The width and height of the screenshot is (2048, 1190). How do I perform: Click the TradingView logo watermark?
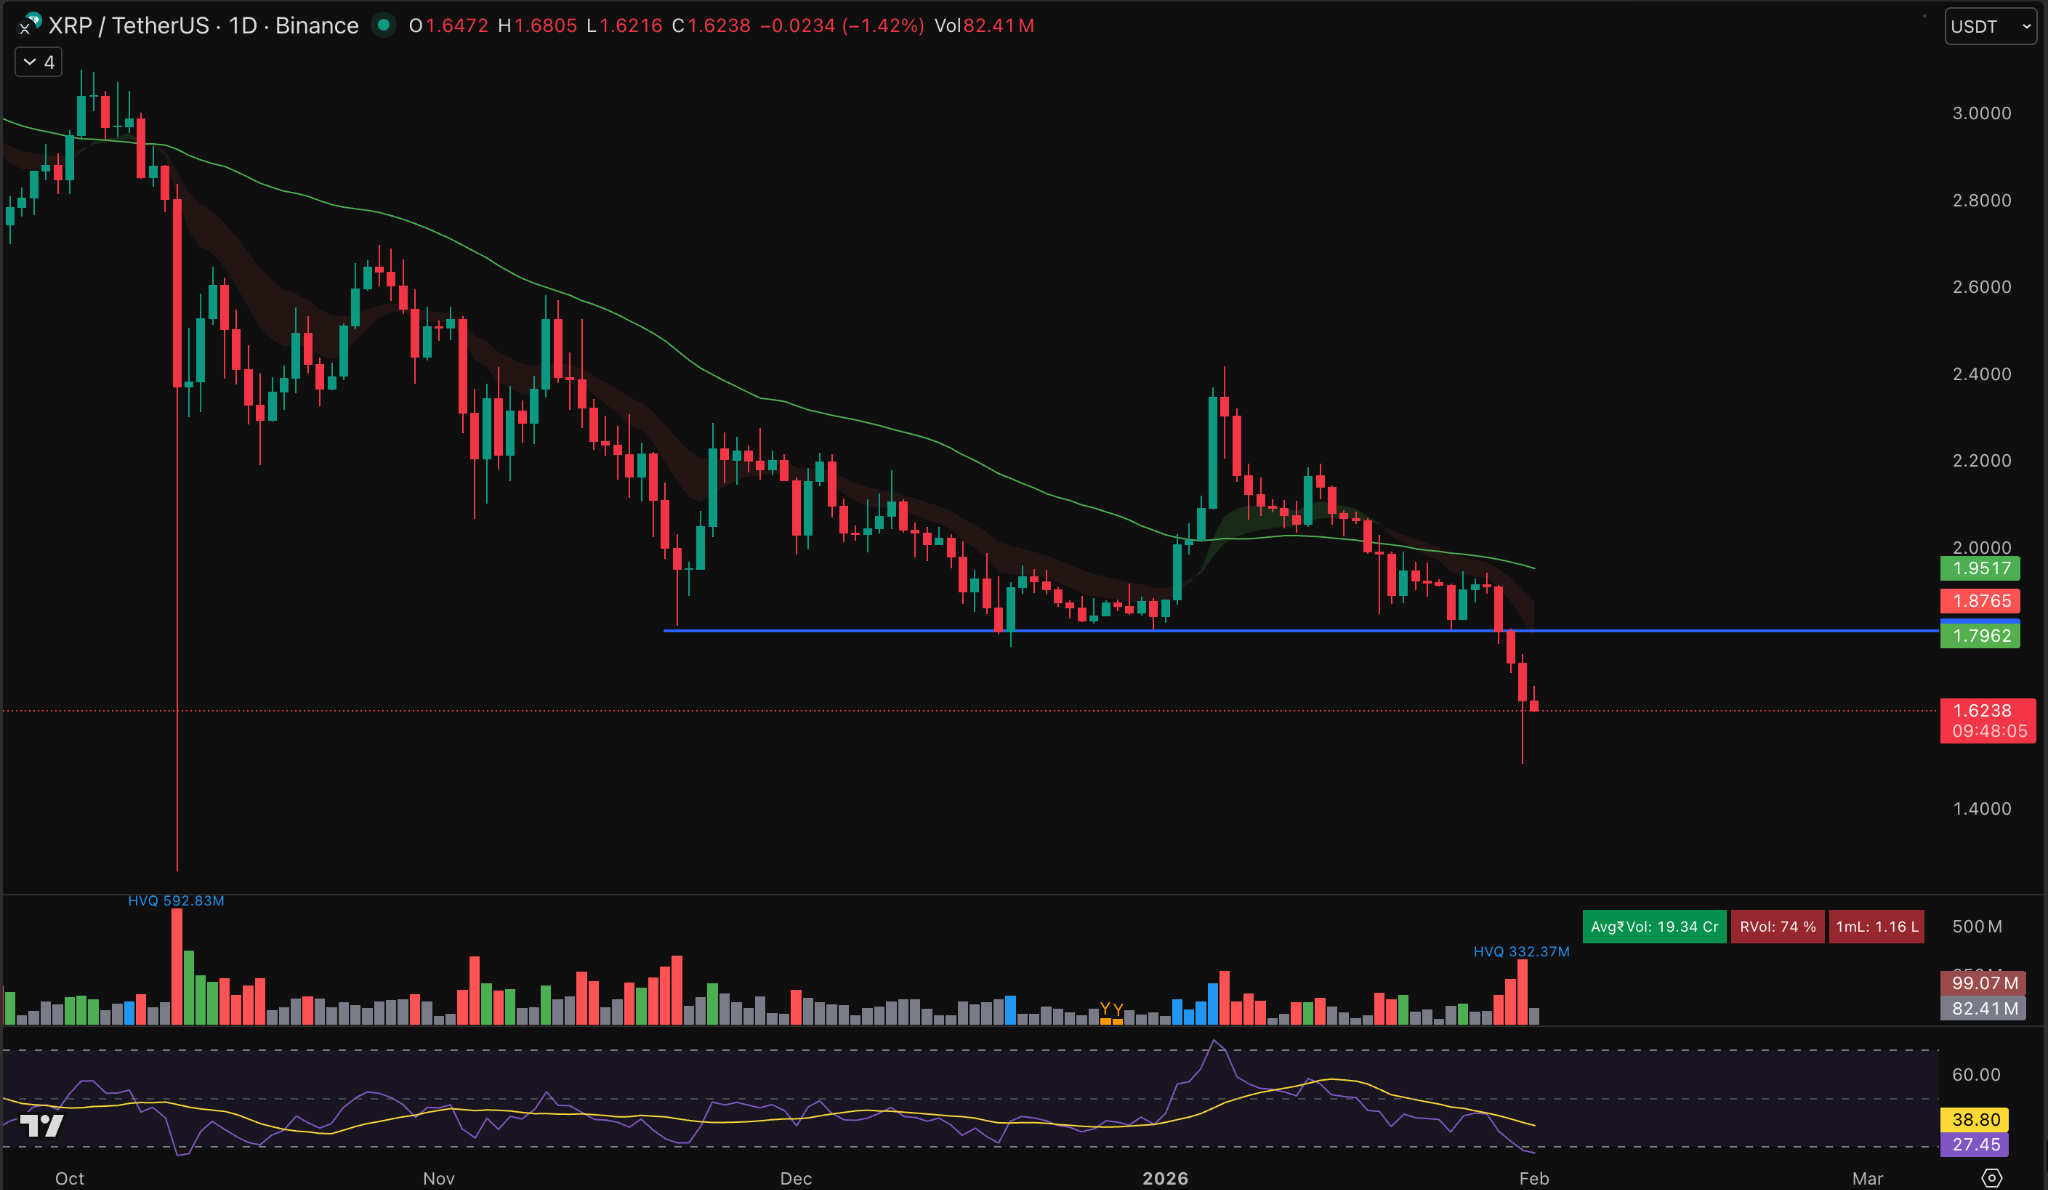pyautogui.click(x=42, y=1126)
